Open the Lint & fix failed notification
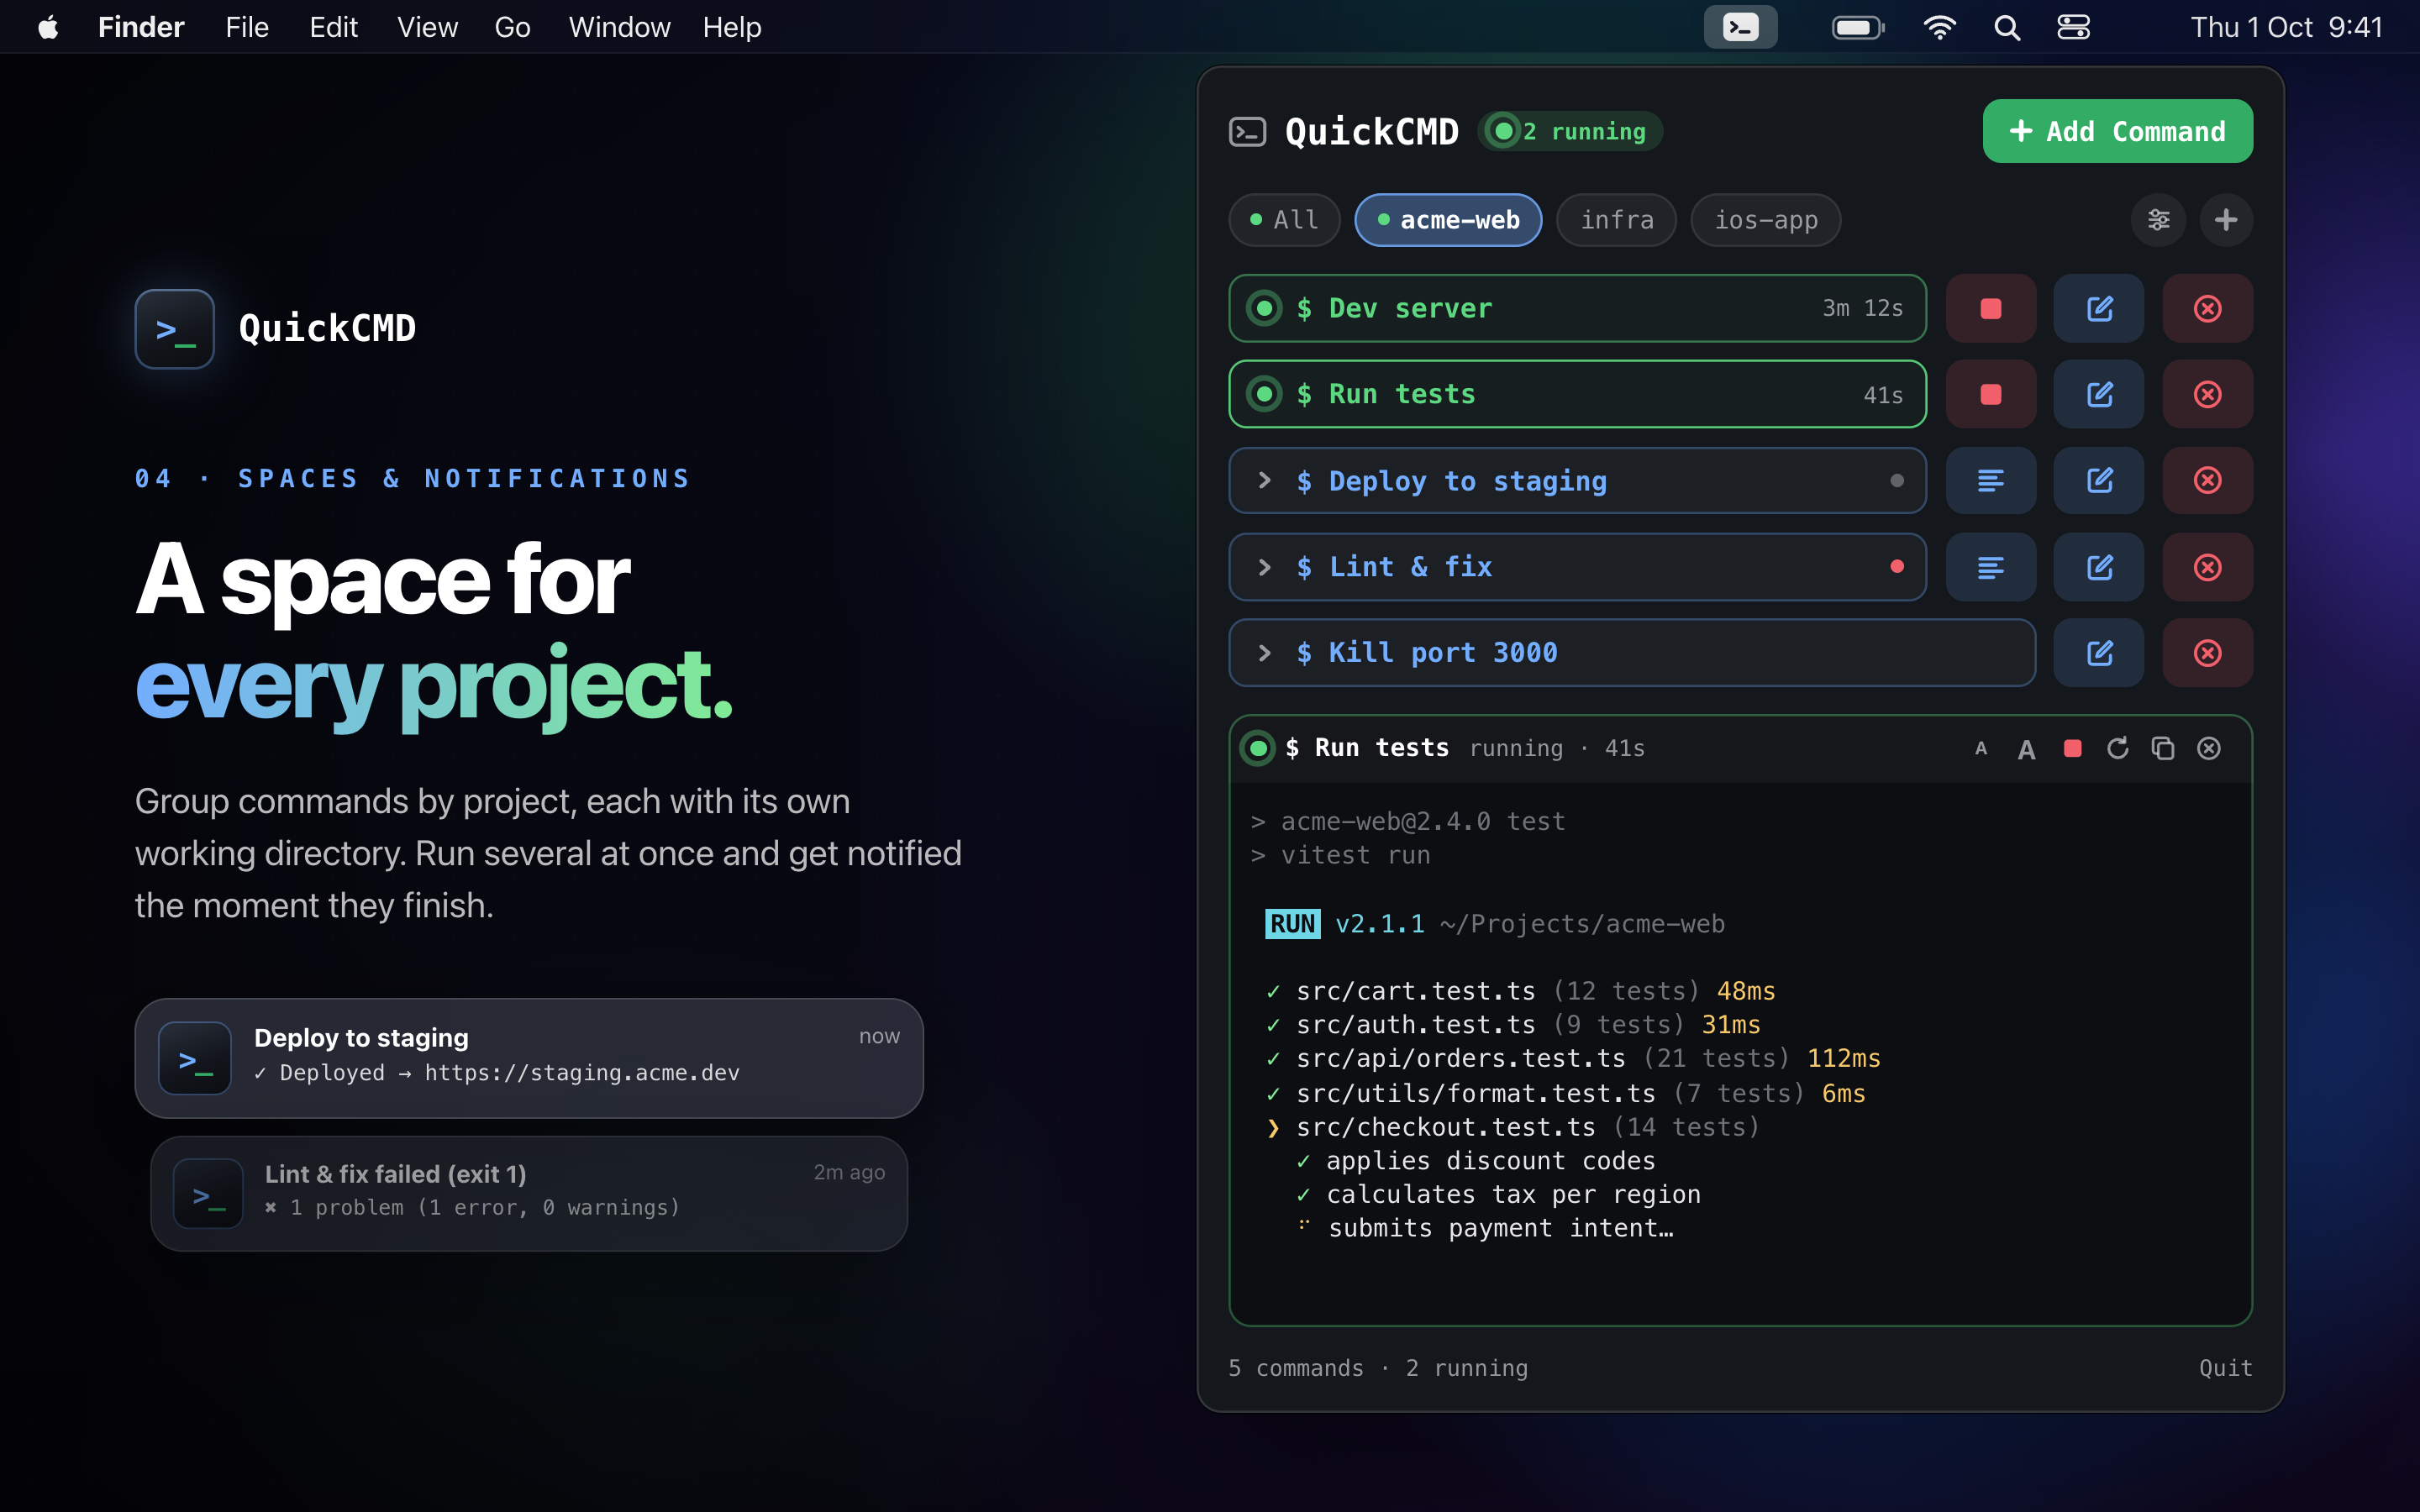This screenshot has height=1512, width=2420. click(529, 1193)
